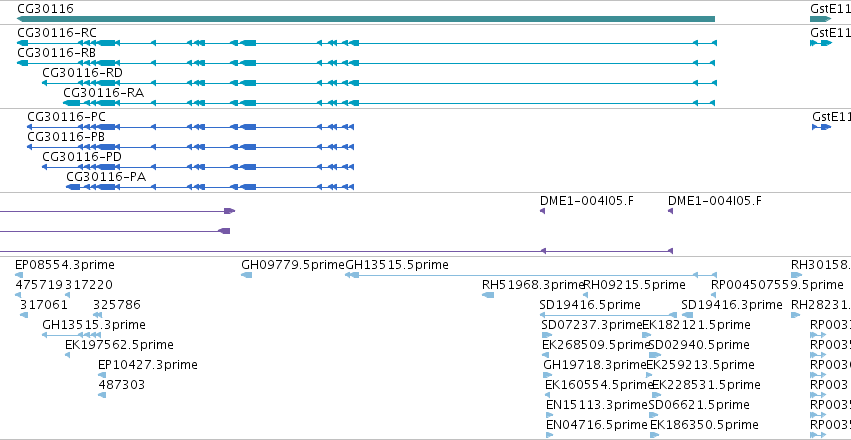Select protein label CG30116-PC
The height and width of the screenshot is (440, 851).
click(x=67, y=117)
